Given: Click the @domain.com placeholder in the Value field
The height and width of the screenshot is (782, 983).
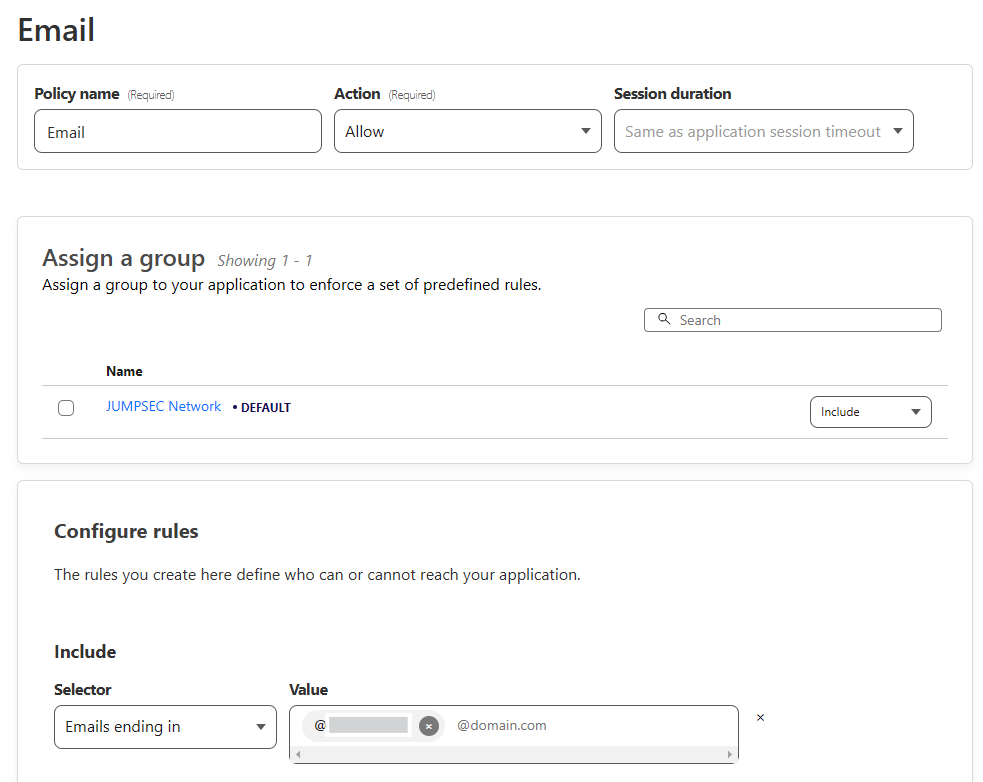Looking at the screenshot, I should (x=502, y=726).
